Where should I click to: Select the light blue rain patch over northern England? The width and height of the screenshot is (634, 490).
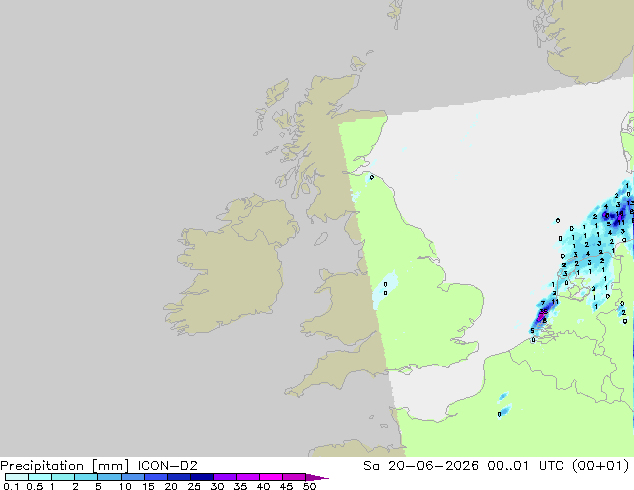point(385,289)
